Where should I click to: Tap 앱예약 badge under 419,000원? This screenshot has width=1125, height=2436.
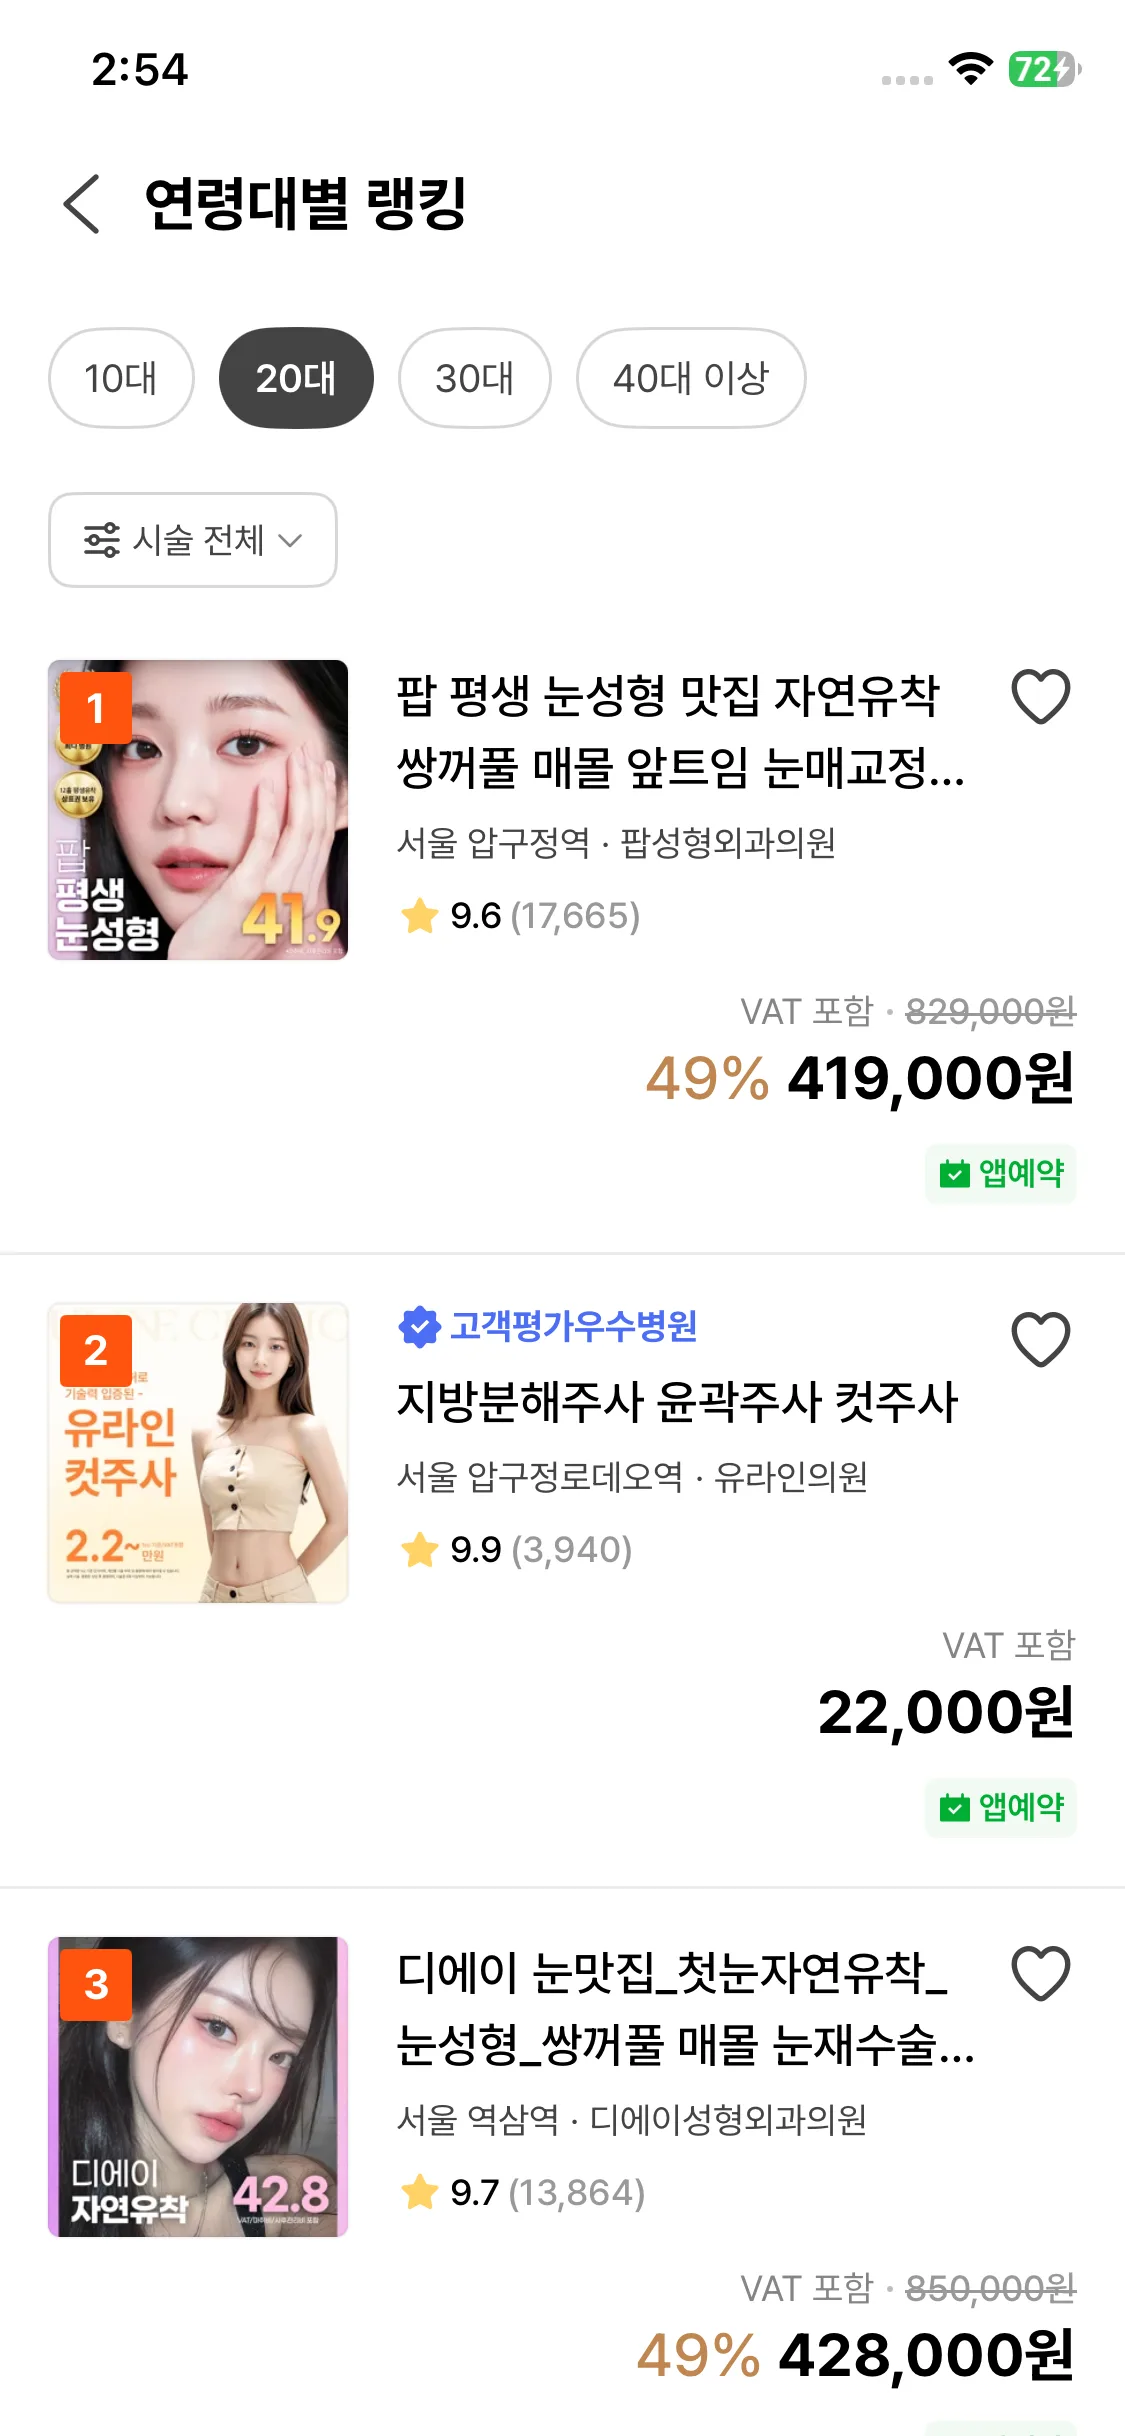pyautogui.click(x=1001, y=1173)
